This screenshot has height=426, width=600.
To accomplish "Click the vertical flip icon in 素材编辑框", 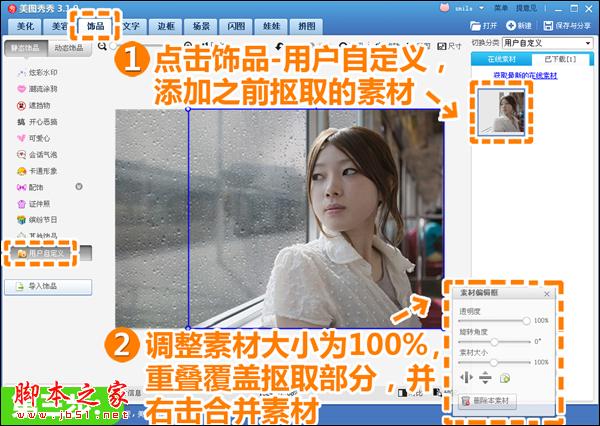I will (485, 378).
